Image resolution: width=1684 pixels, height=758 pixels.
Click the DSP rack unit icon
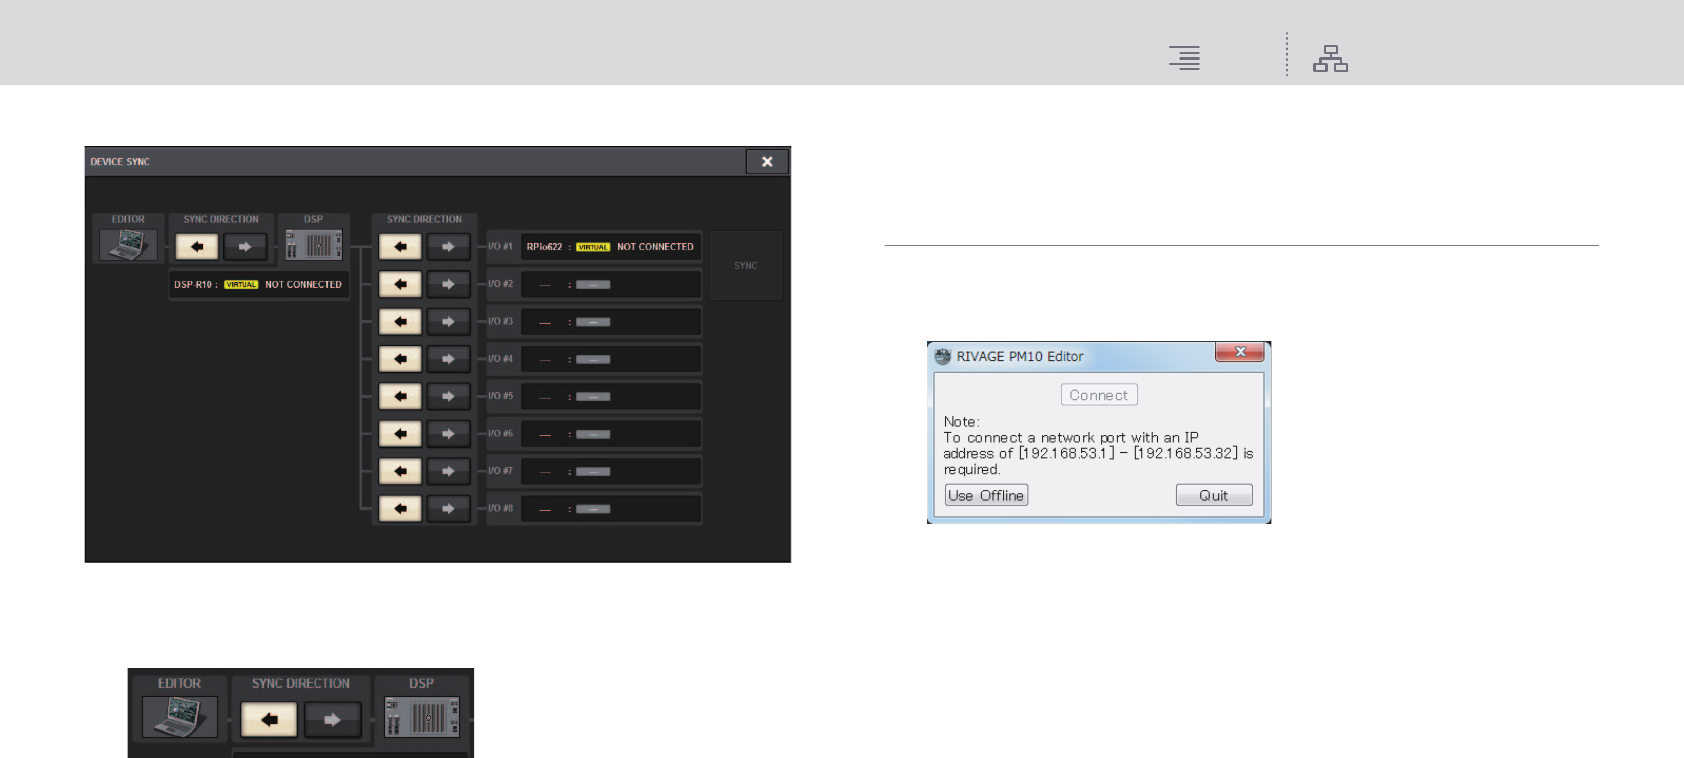313,245
